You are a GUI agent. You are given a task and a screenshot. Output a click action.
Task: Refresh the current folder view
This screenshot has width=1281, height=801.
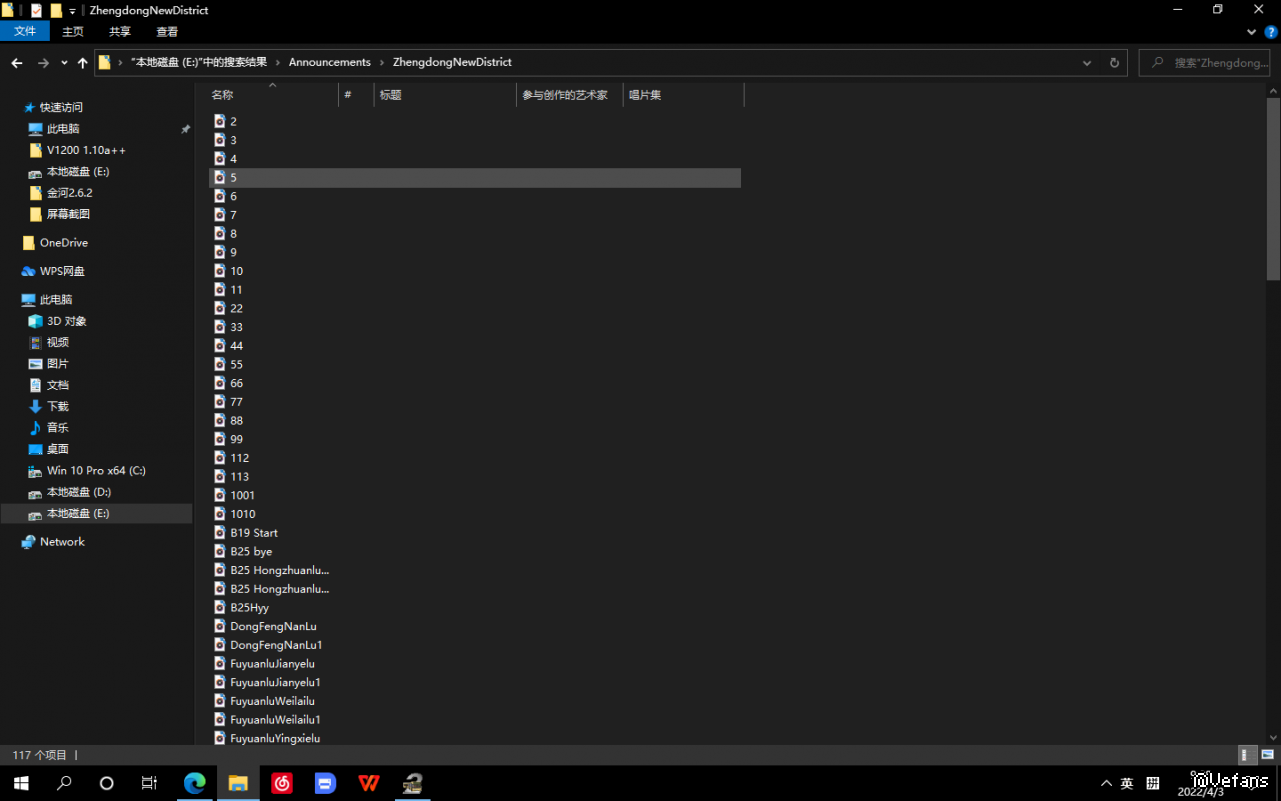tap(1114, 63)
